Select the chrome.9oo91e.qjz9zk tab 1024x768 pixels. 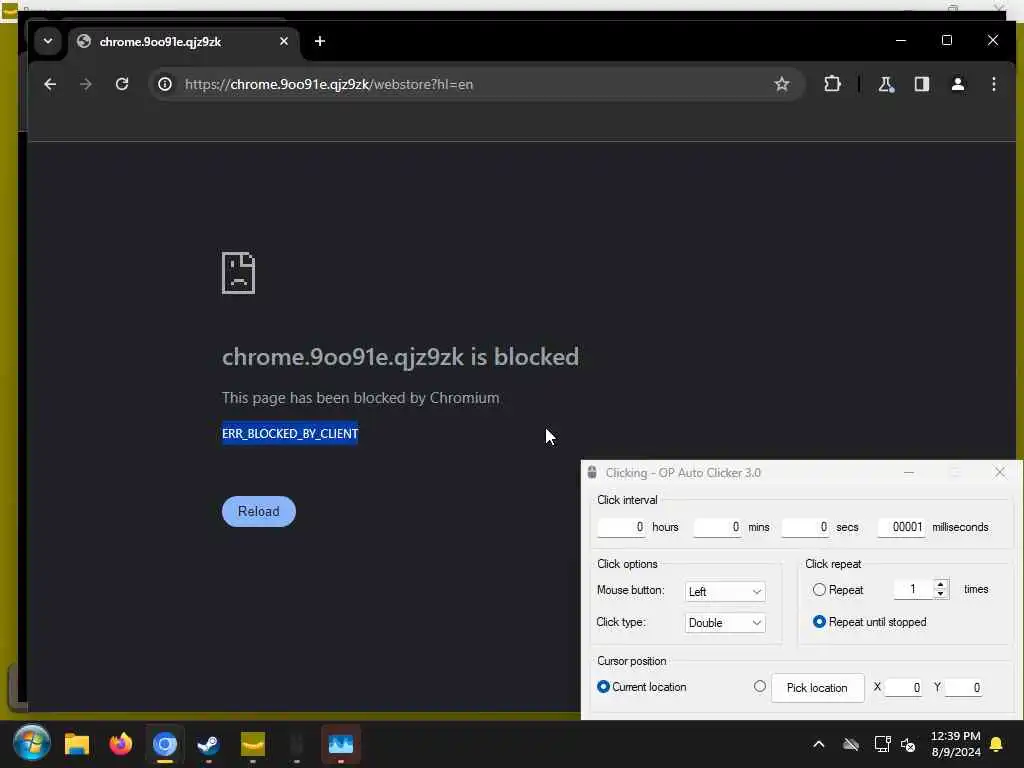[x=184, y=42]
